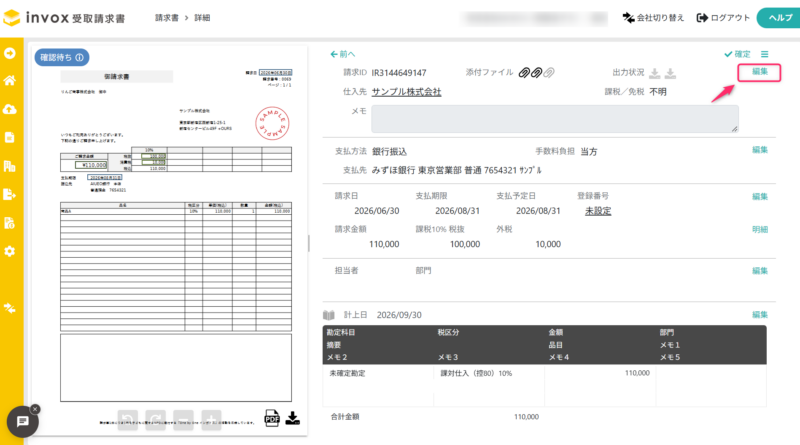Open 明細 for the 請求金額 section
This screenshot has width=800, height=445.
click(760, 230)
